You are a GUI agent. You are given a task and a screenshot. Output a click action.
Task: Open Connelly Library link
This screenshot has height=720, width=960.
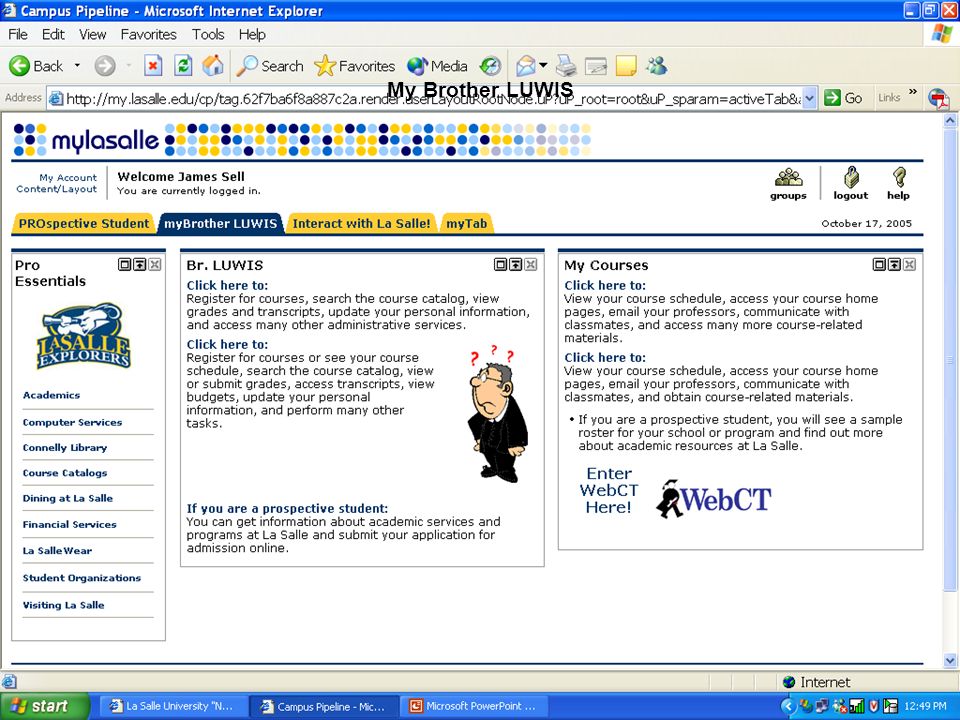(65, 448)
